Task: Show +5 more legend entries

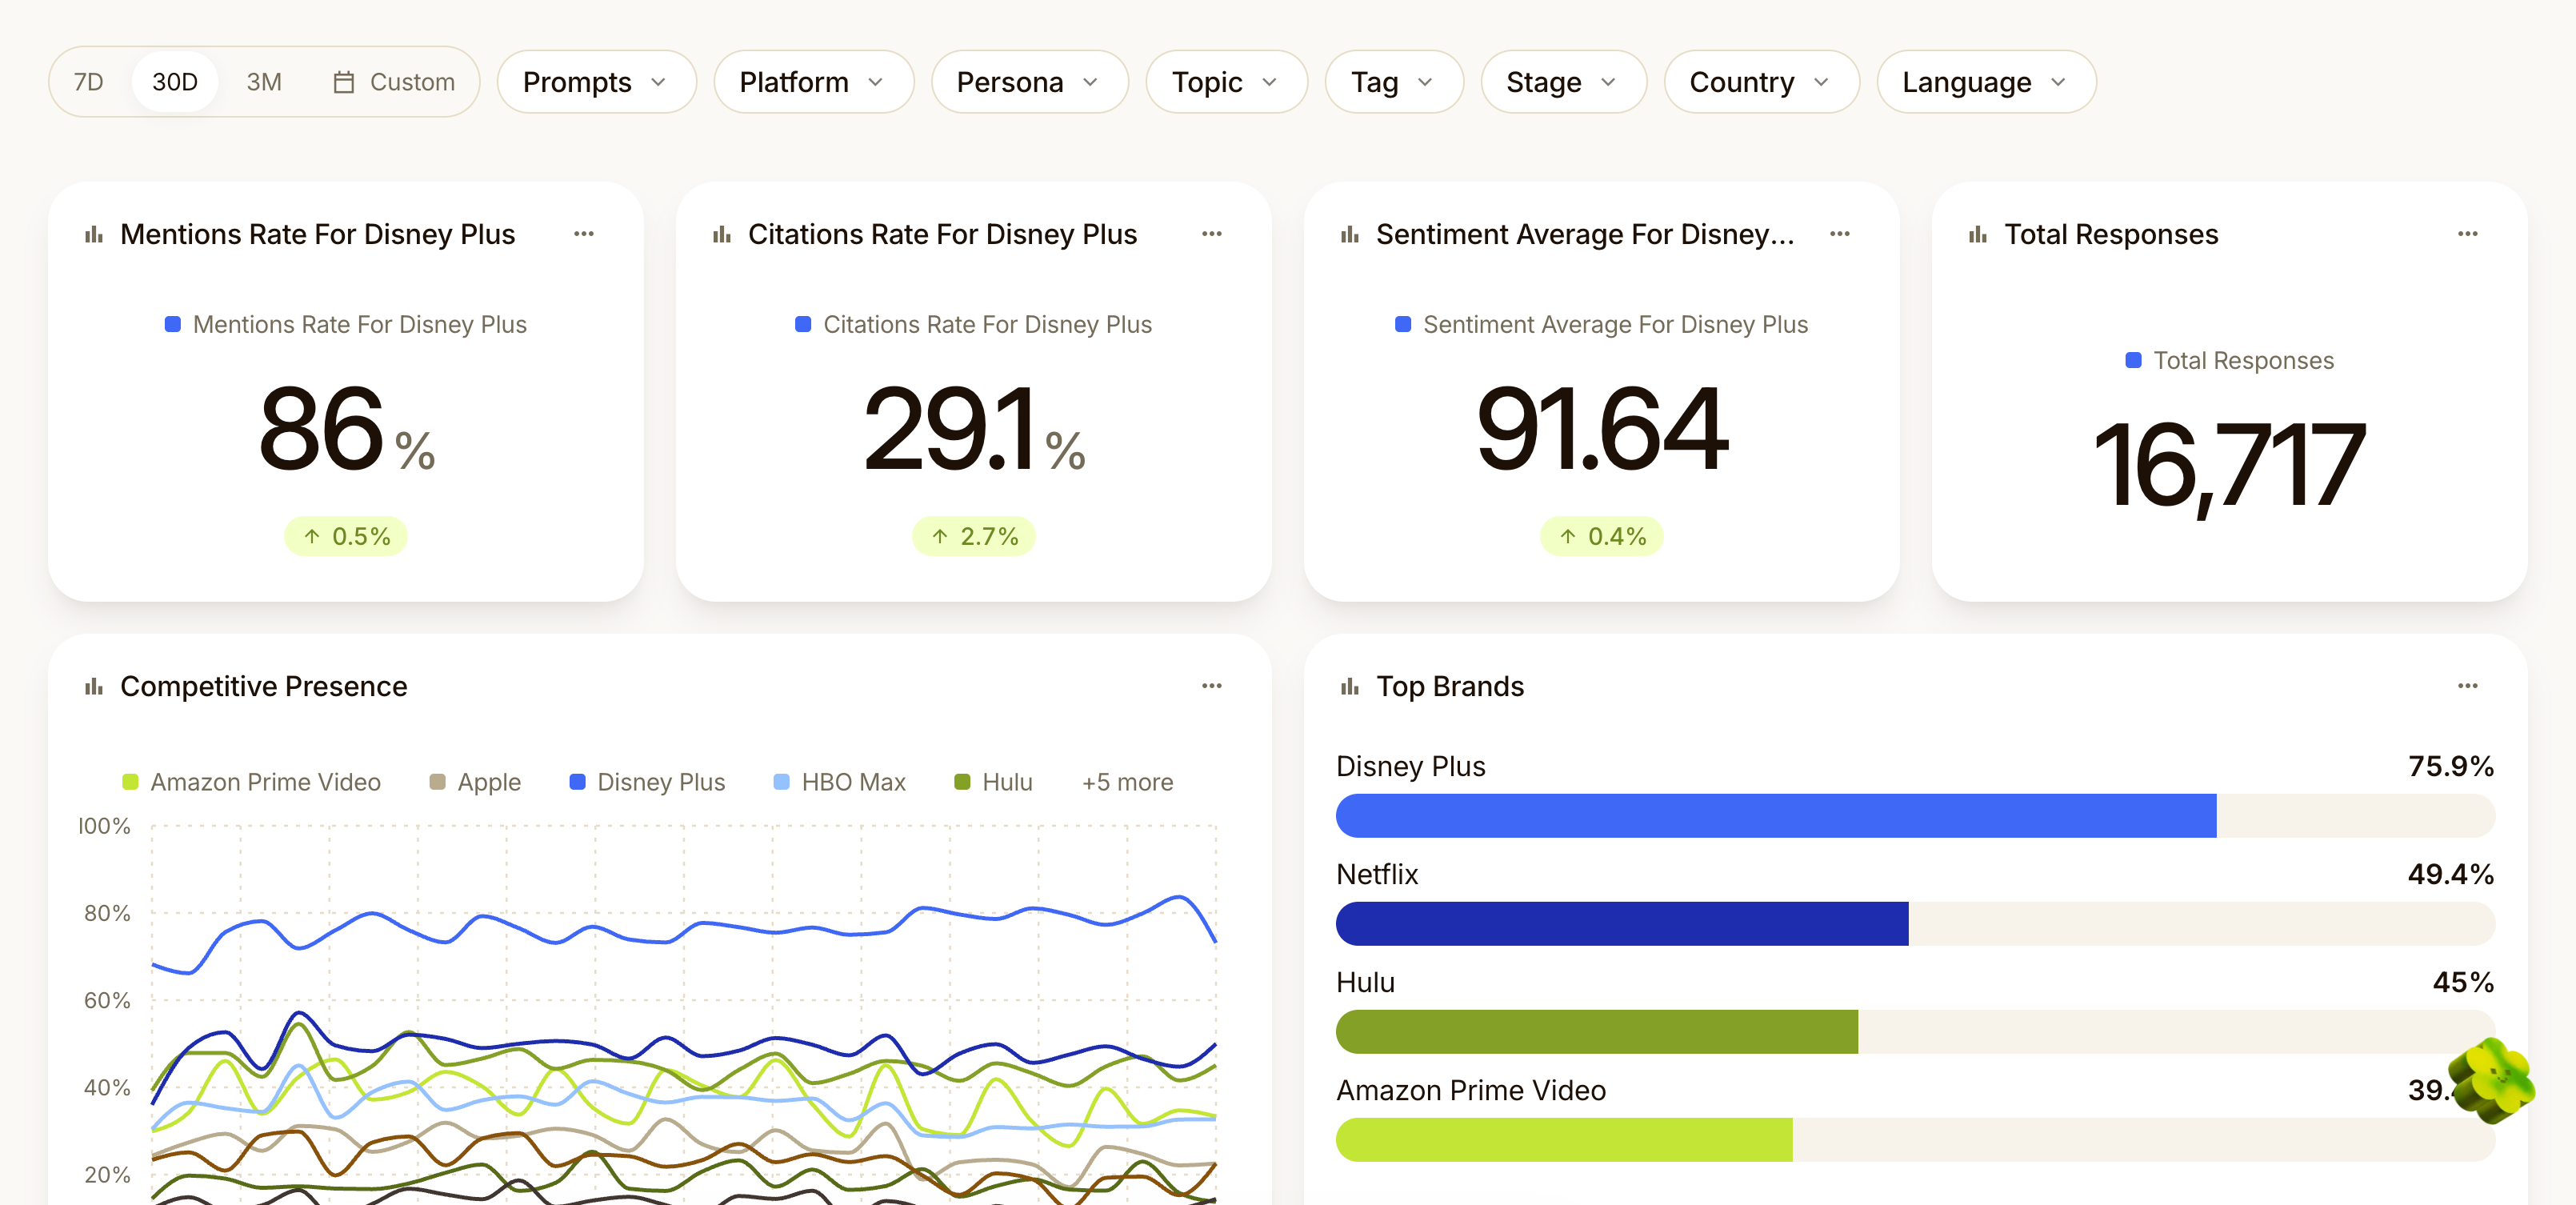Action: 1127,782
